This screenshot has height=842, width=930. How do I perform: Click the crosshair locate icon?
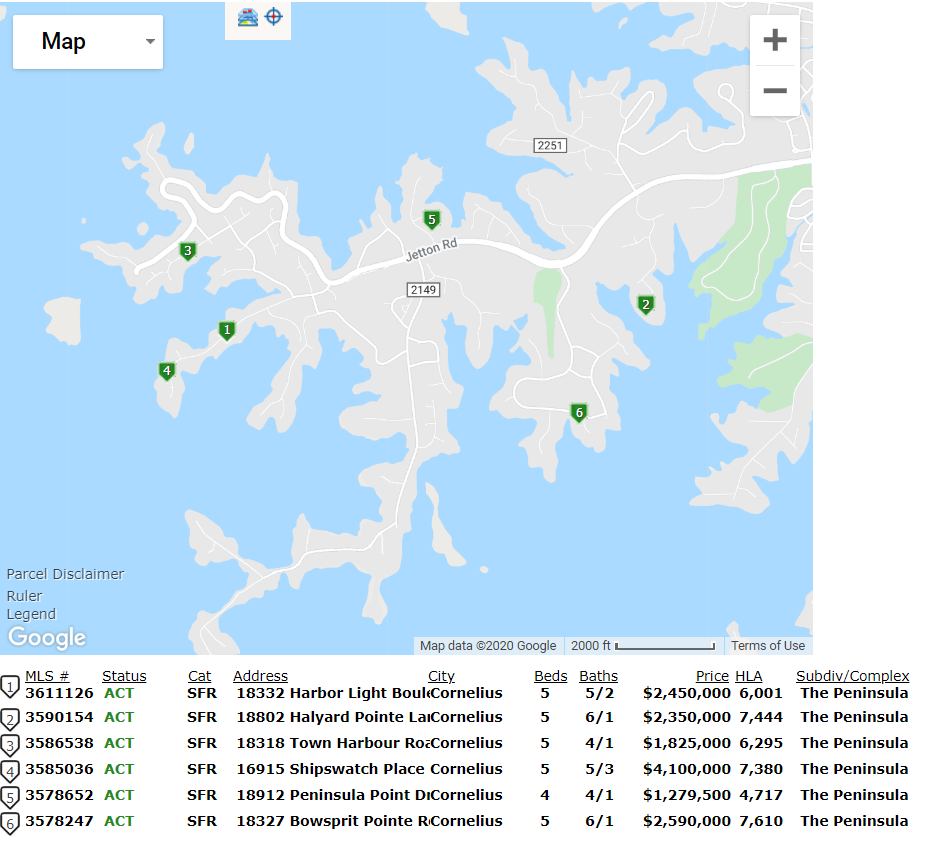(x=273, y=17)
